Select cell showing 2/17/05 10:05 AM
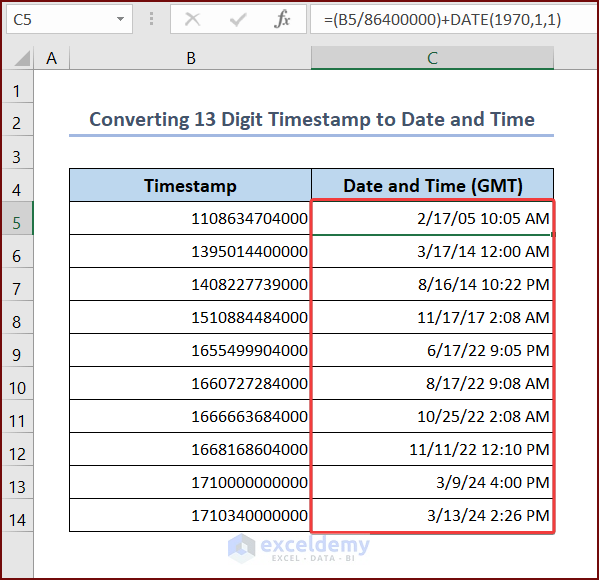Viewport: 599px width, 580px height. click(432, 218)
